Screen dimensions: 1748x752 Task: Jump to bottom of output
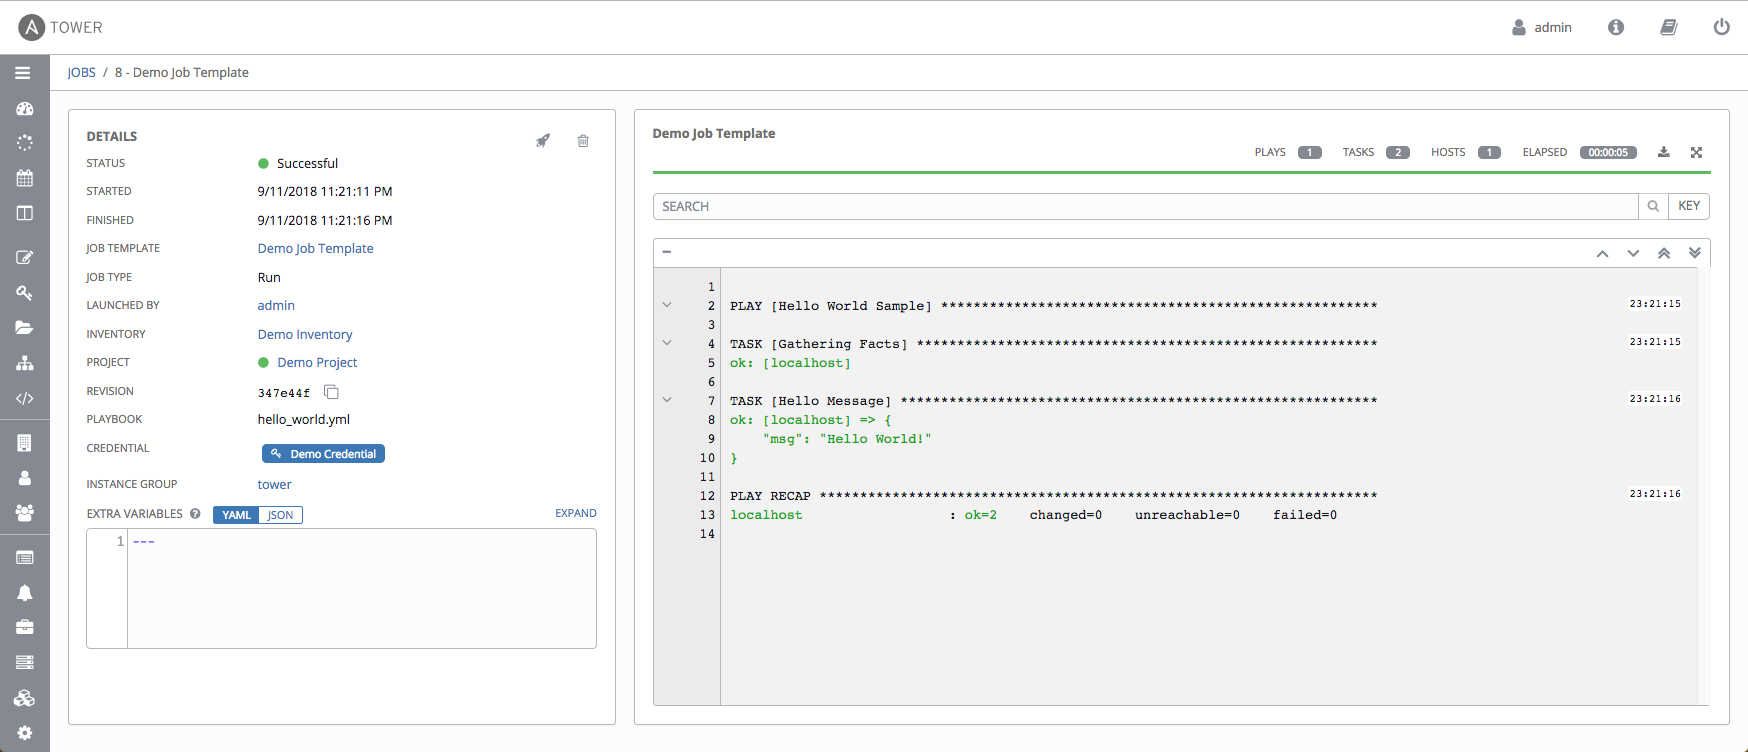pyautogui.click(x=1695, y=253)
